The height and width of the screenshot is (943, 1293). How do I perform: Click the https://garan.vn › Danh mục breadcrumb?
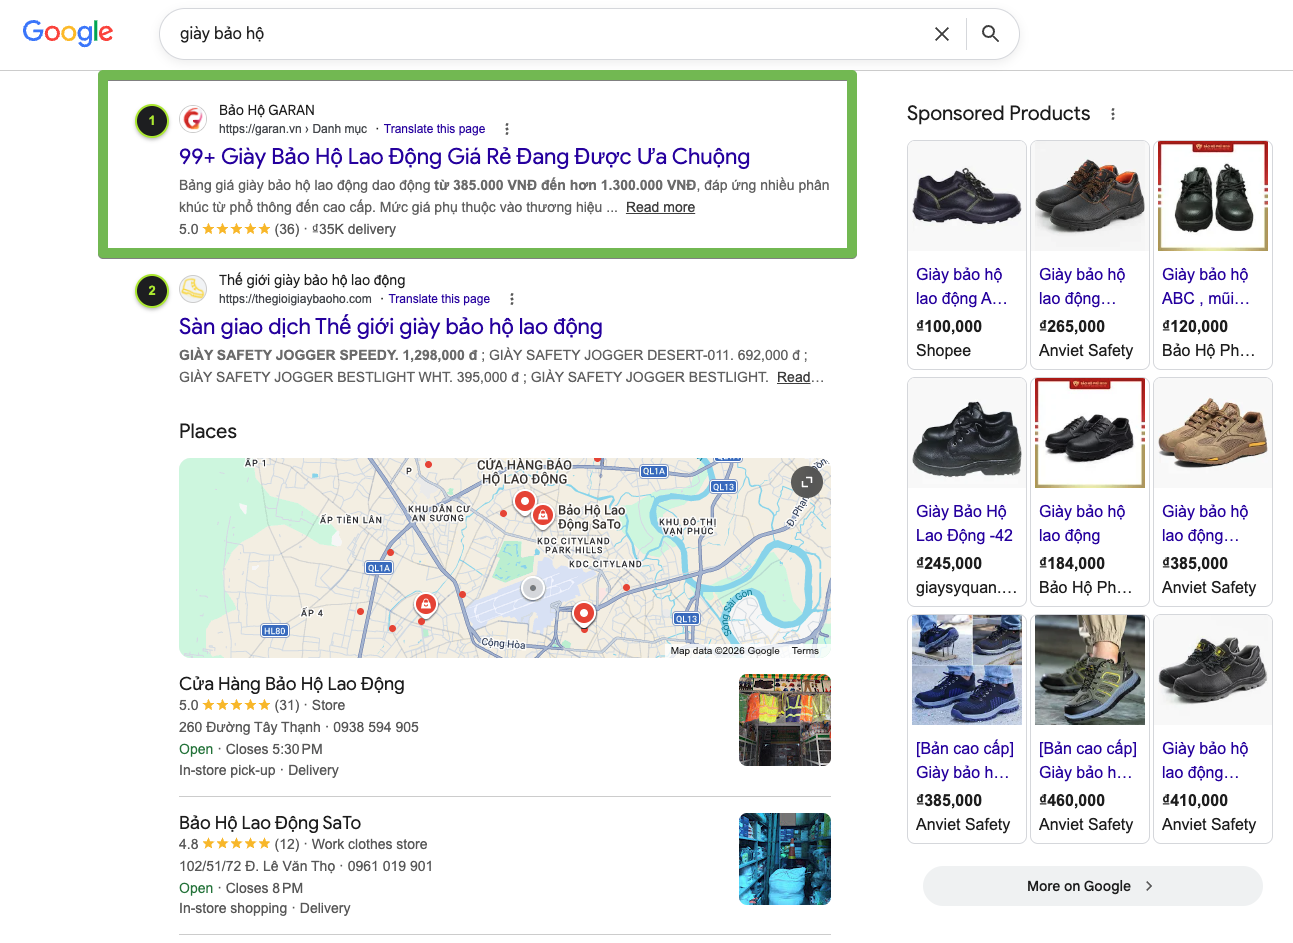click(x=293, y=129)
